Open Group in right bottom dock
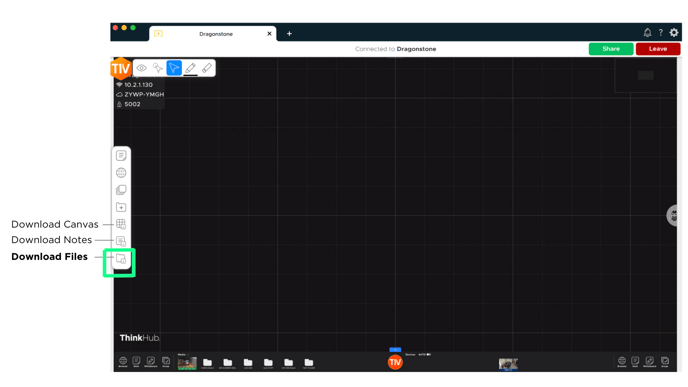The height and width of the screenshot is (387, 688). 665,362
